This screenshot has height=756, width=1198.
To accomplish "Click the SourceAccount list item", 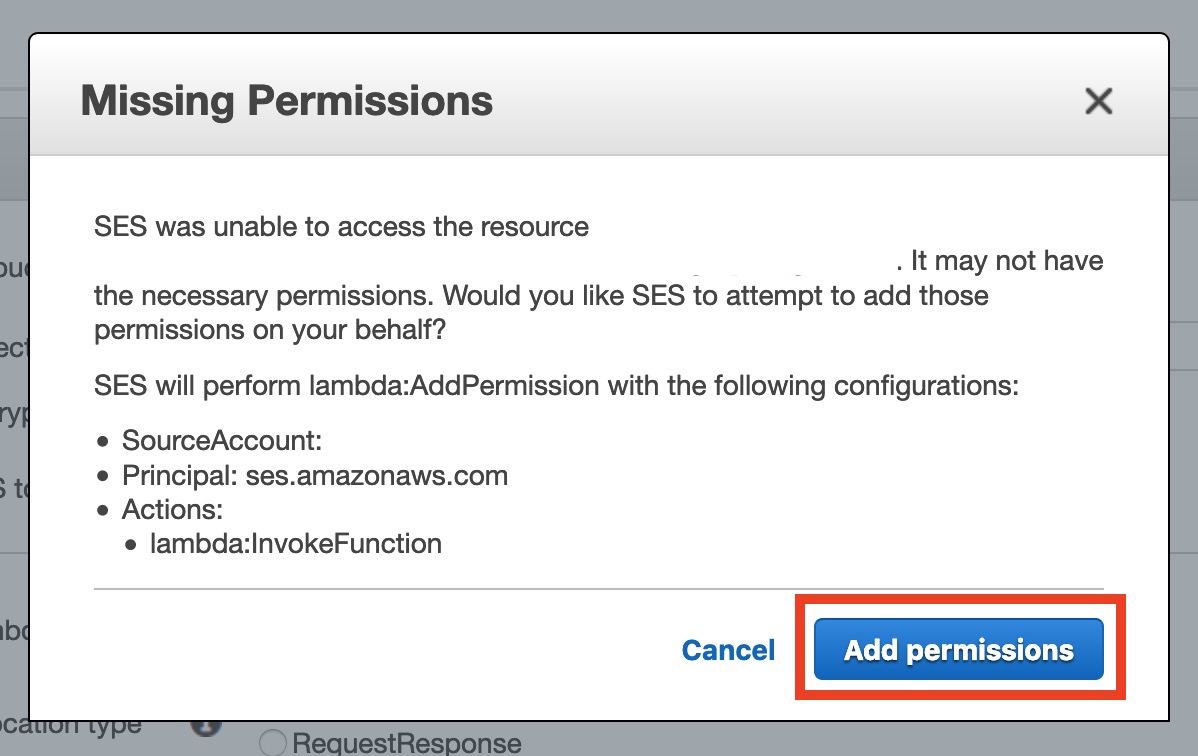I will [221, 441].
